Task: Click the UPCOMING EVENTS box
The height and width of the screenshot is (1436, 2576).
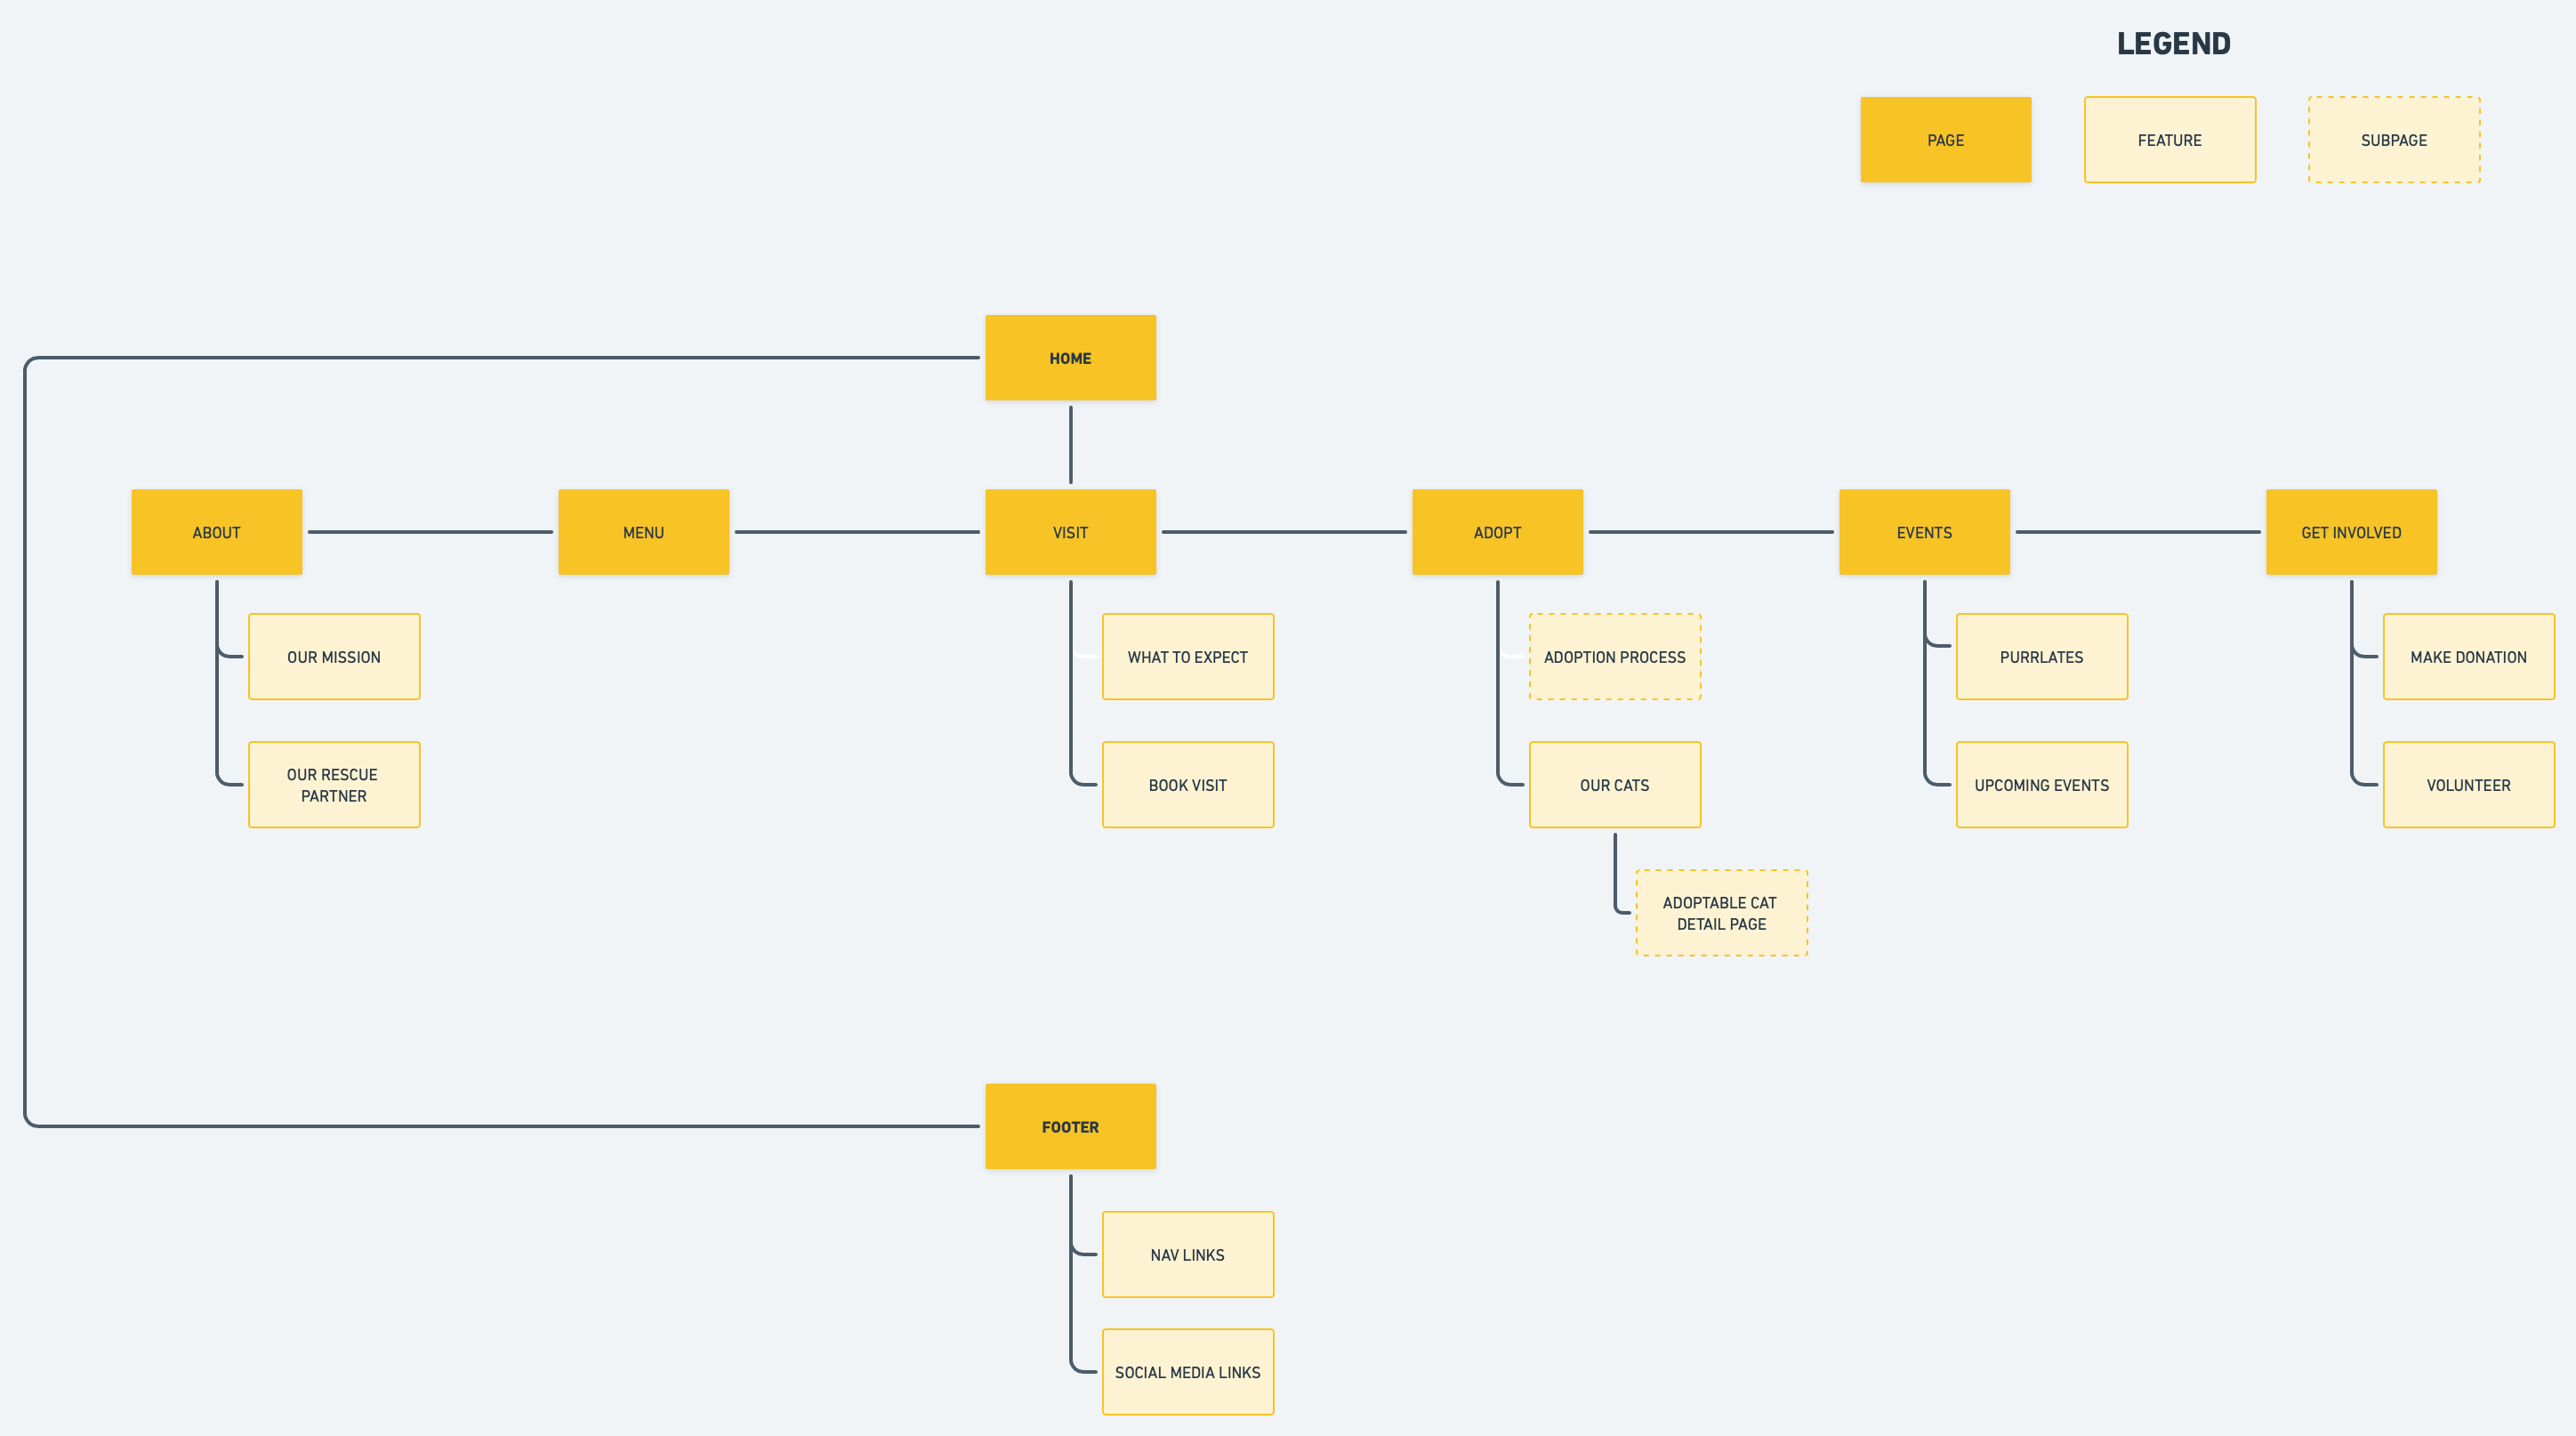Action: point(2042,785)
